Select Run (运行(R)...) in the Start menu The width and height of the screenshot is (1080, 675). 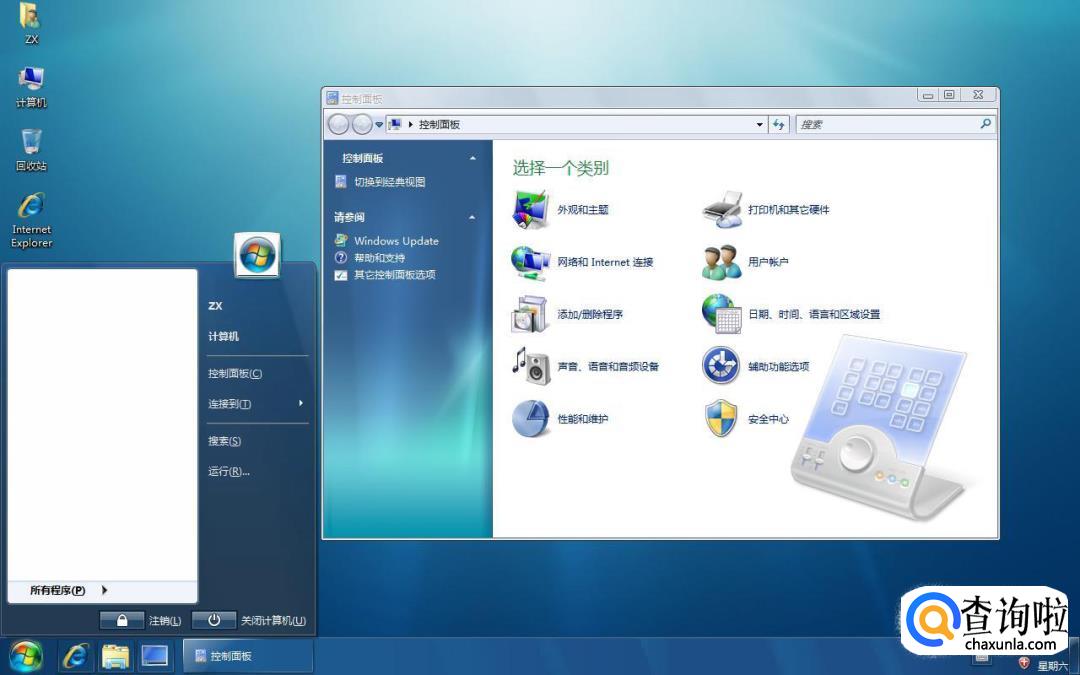(x=229, y=471)
